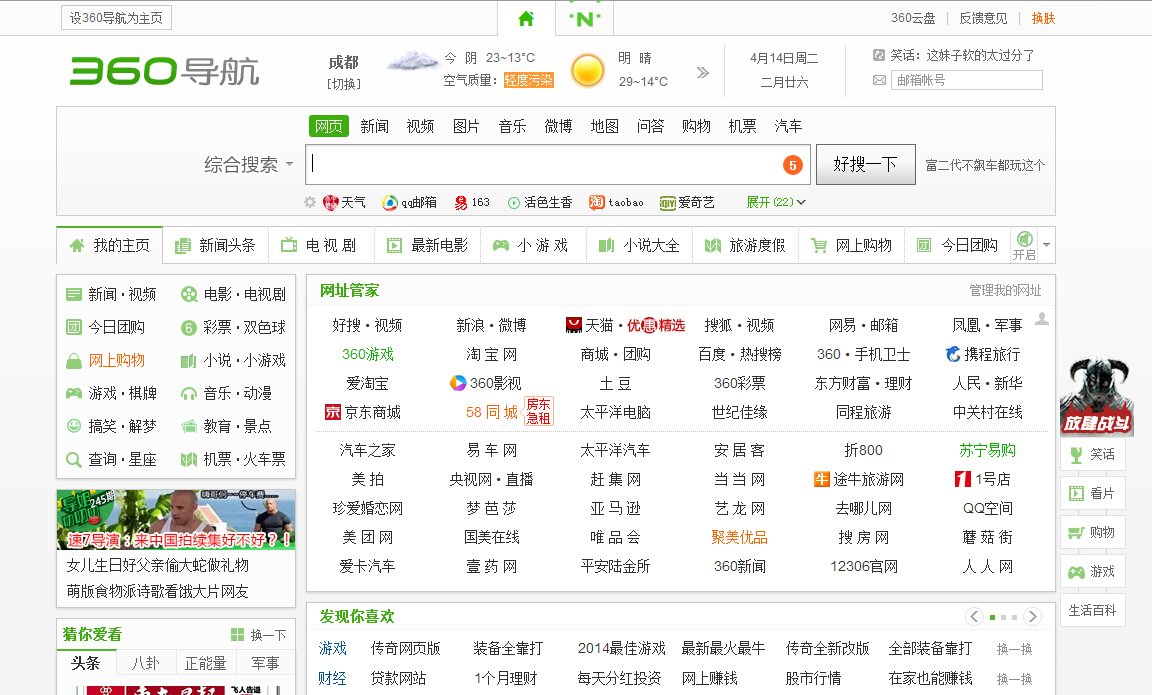The image size is (1152, 695).
Task: Click the green home icon at the top
Action: (526, 18)
